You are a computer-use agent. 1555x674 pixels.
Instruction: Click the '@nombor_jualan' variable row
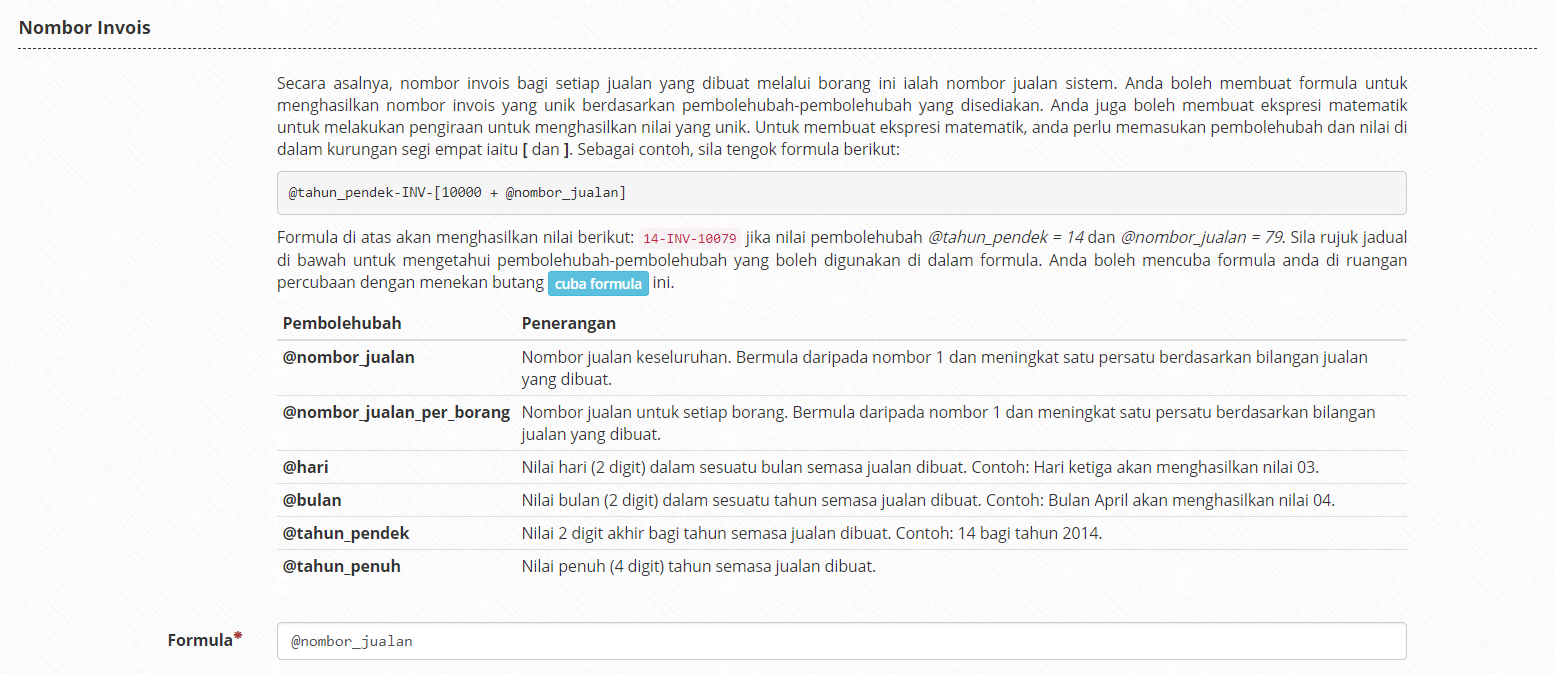(x=348, y=357)
